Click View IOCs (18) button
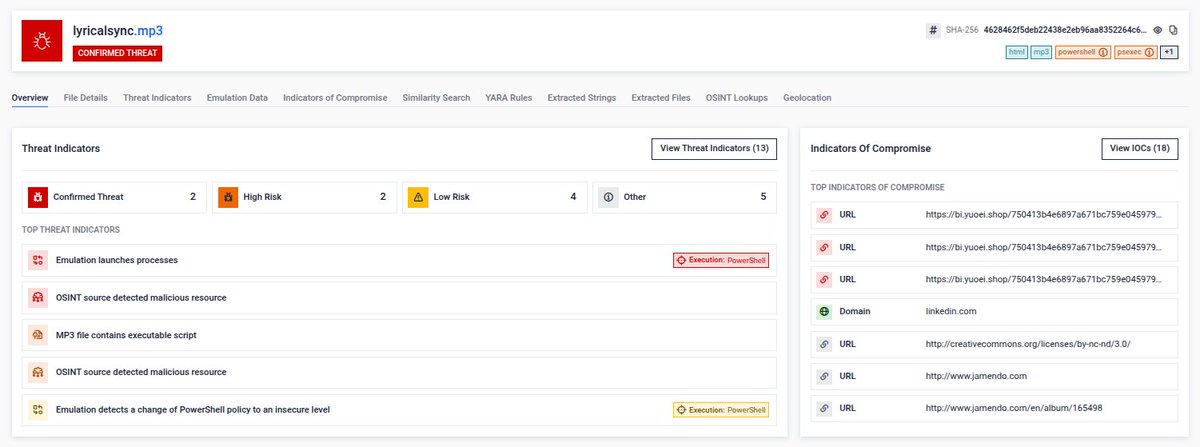Image resolution: width=1200 pixels, height=447 pixels. pos(1140,148)
